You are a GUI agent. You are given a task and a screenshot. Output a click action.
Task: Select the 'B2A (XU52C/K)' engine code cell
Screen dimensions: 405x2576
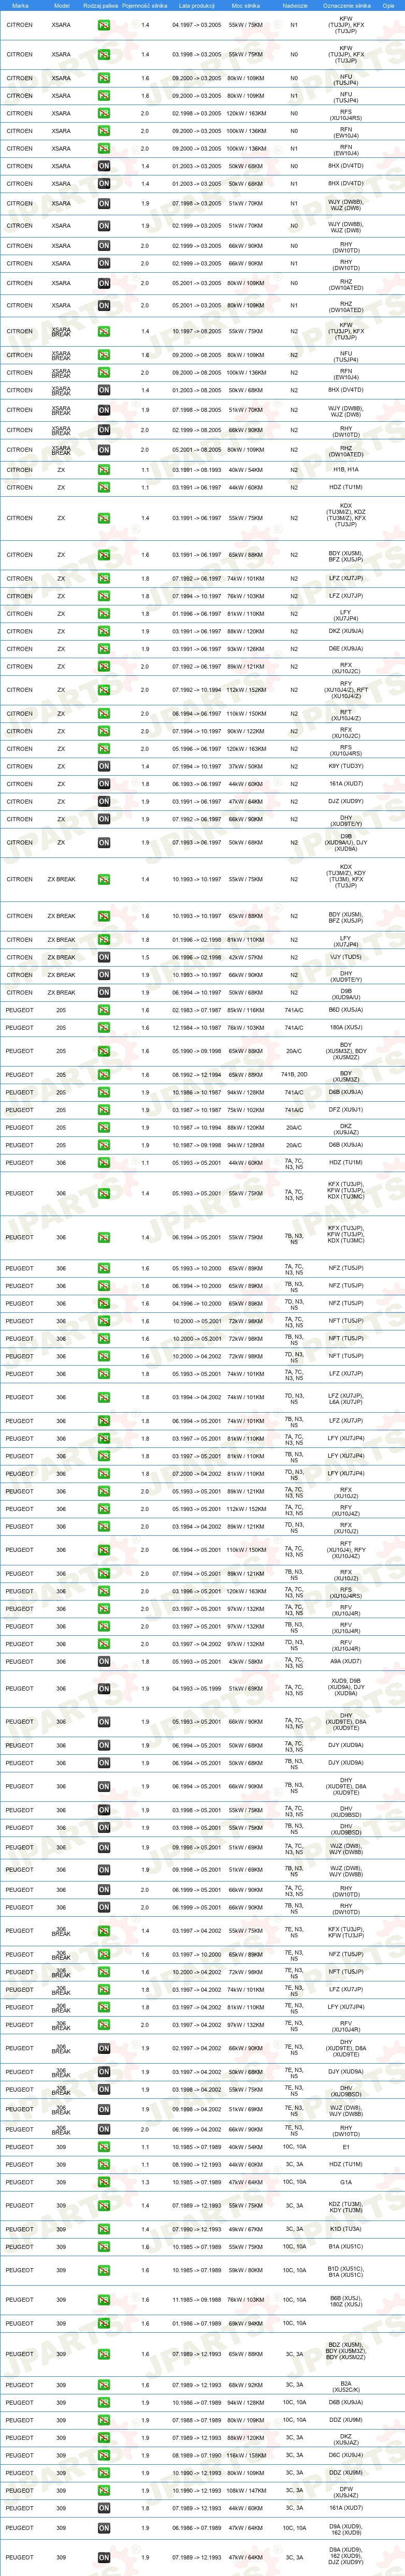(x=346, y=2386)
